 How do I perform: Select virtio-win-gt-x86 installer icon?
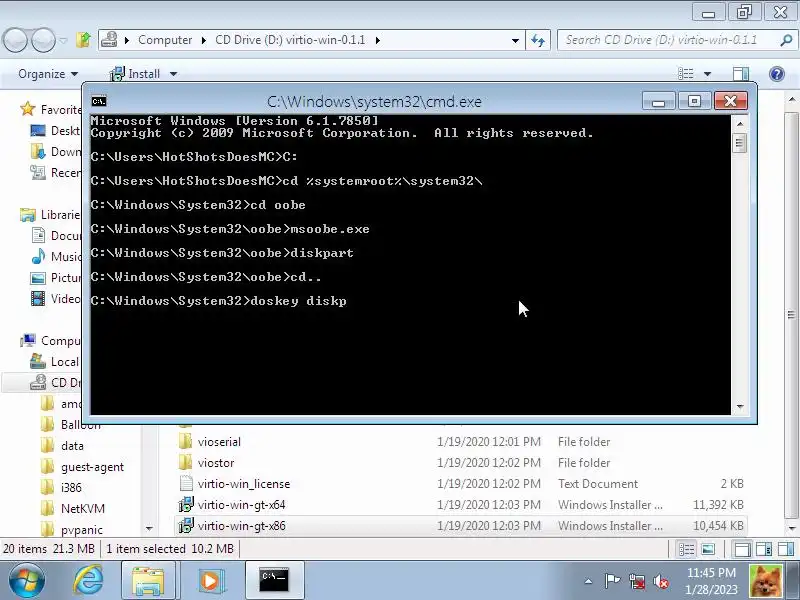(x=186, y=525)
